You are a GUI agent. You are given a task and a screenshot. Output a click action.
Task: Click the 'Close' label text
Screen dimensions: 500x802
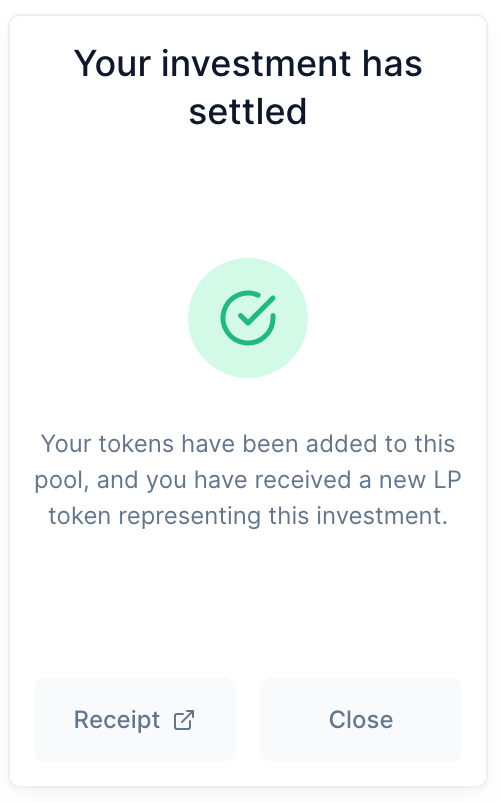click(361, 720)
